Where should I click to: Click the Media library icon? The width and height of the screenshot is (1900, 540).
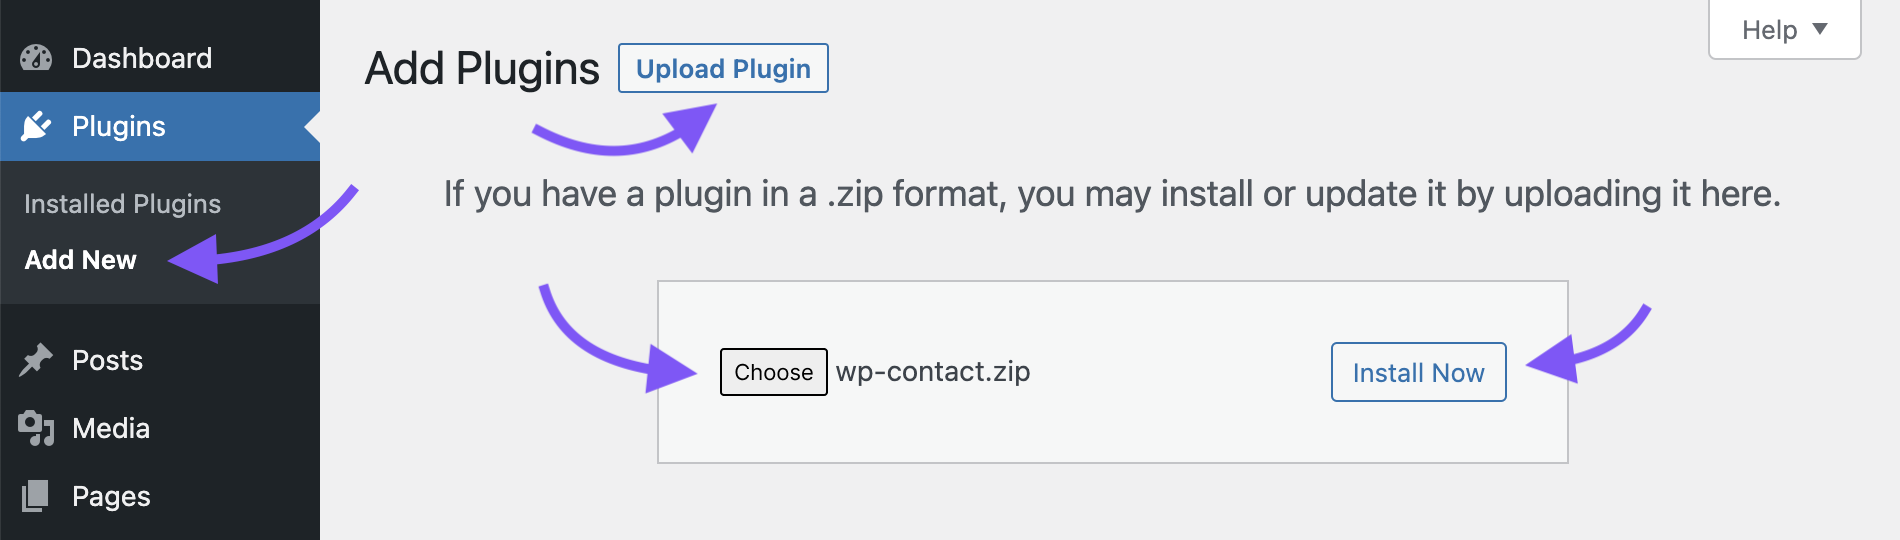(x=36, y=428)
